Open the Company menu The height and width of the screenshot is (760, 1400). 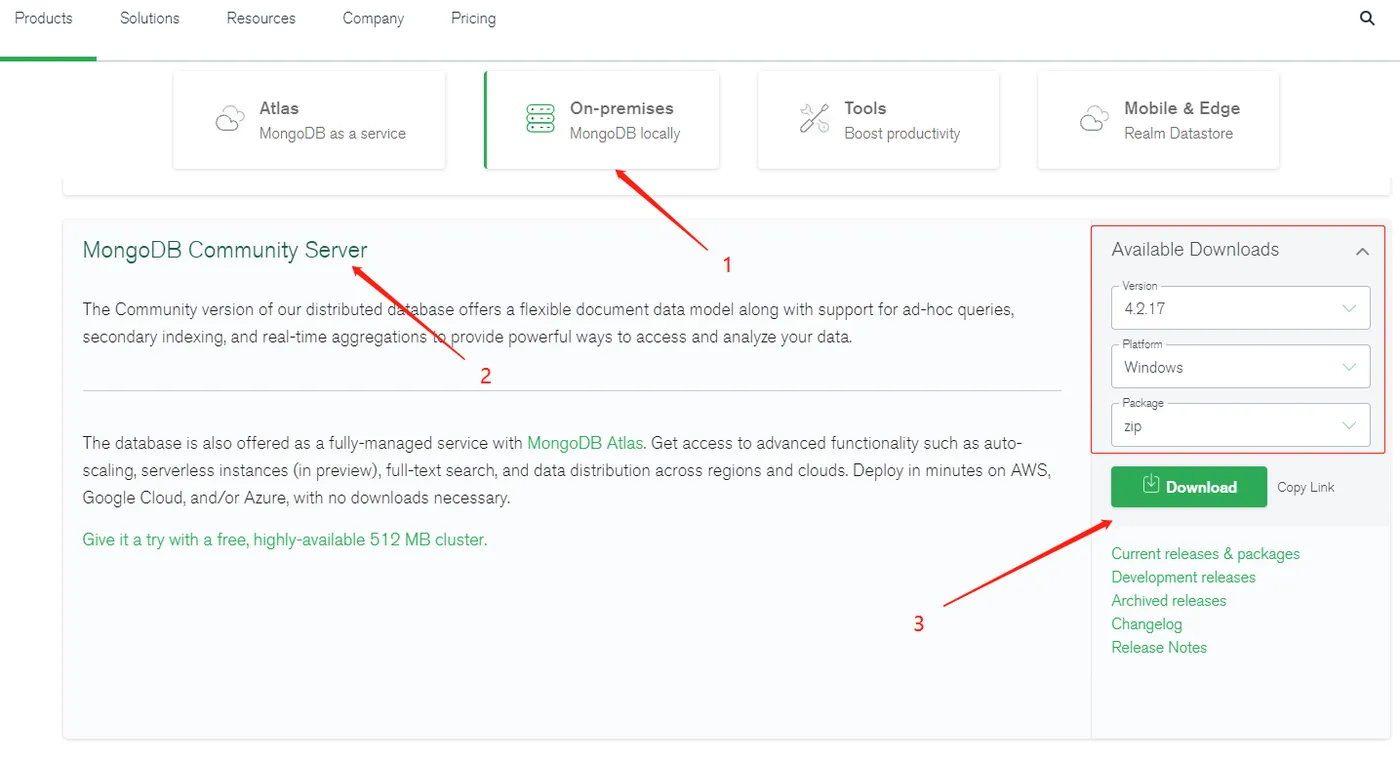(373, 18)
